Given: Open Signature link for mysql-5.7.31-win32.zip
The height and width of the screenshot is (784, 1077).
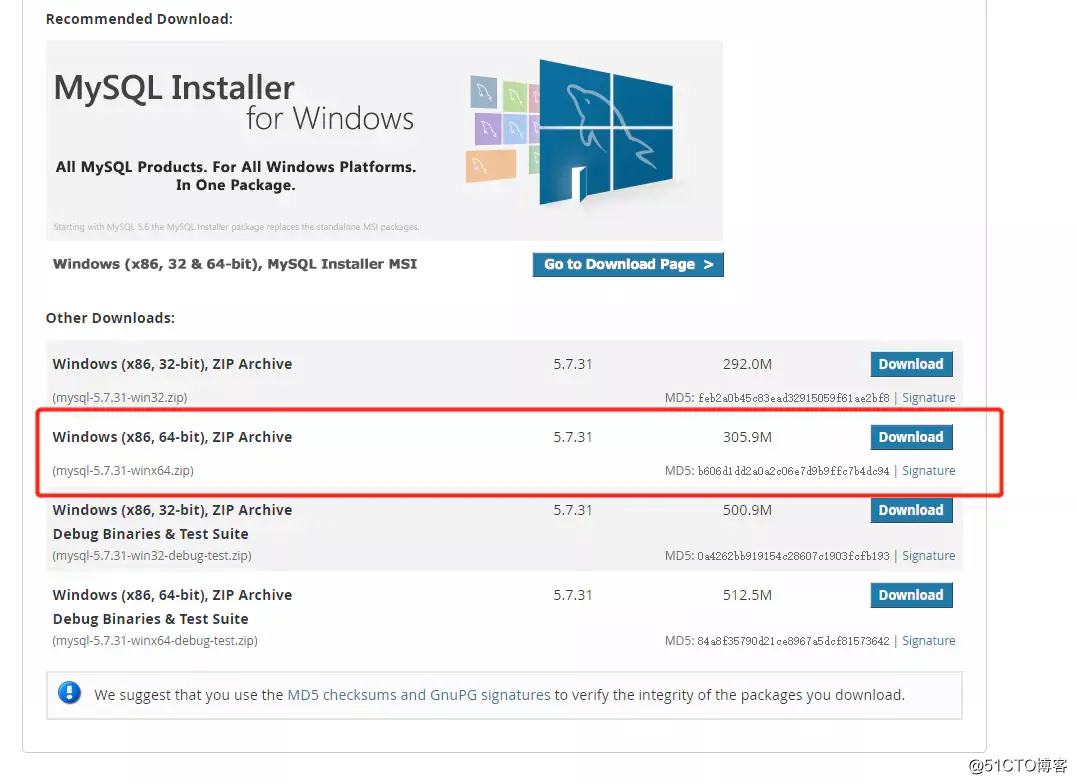Looking at the screenshot, I should pos(929,398).
